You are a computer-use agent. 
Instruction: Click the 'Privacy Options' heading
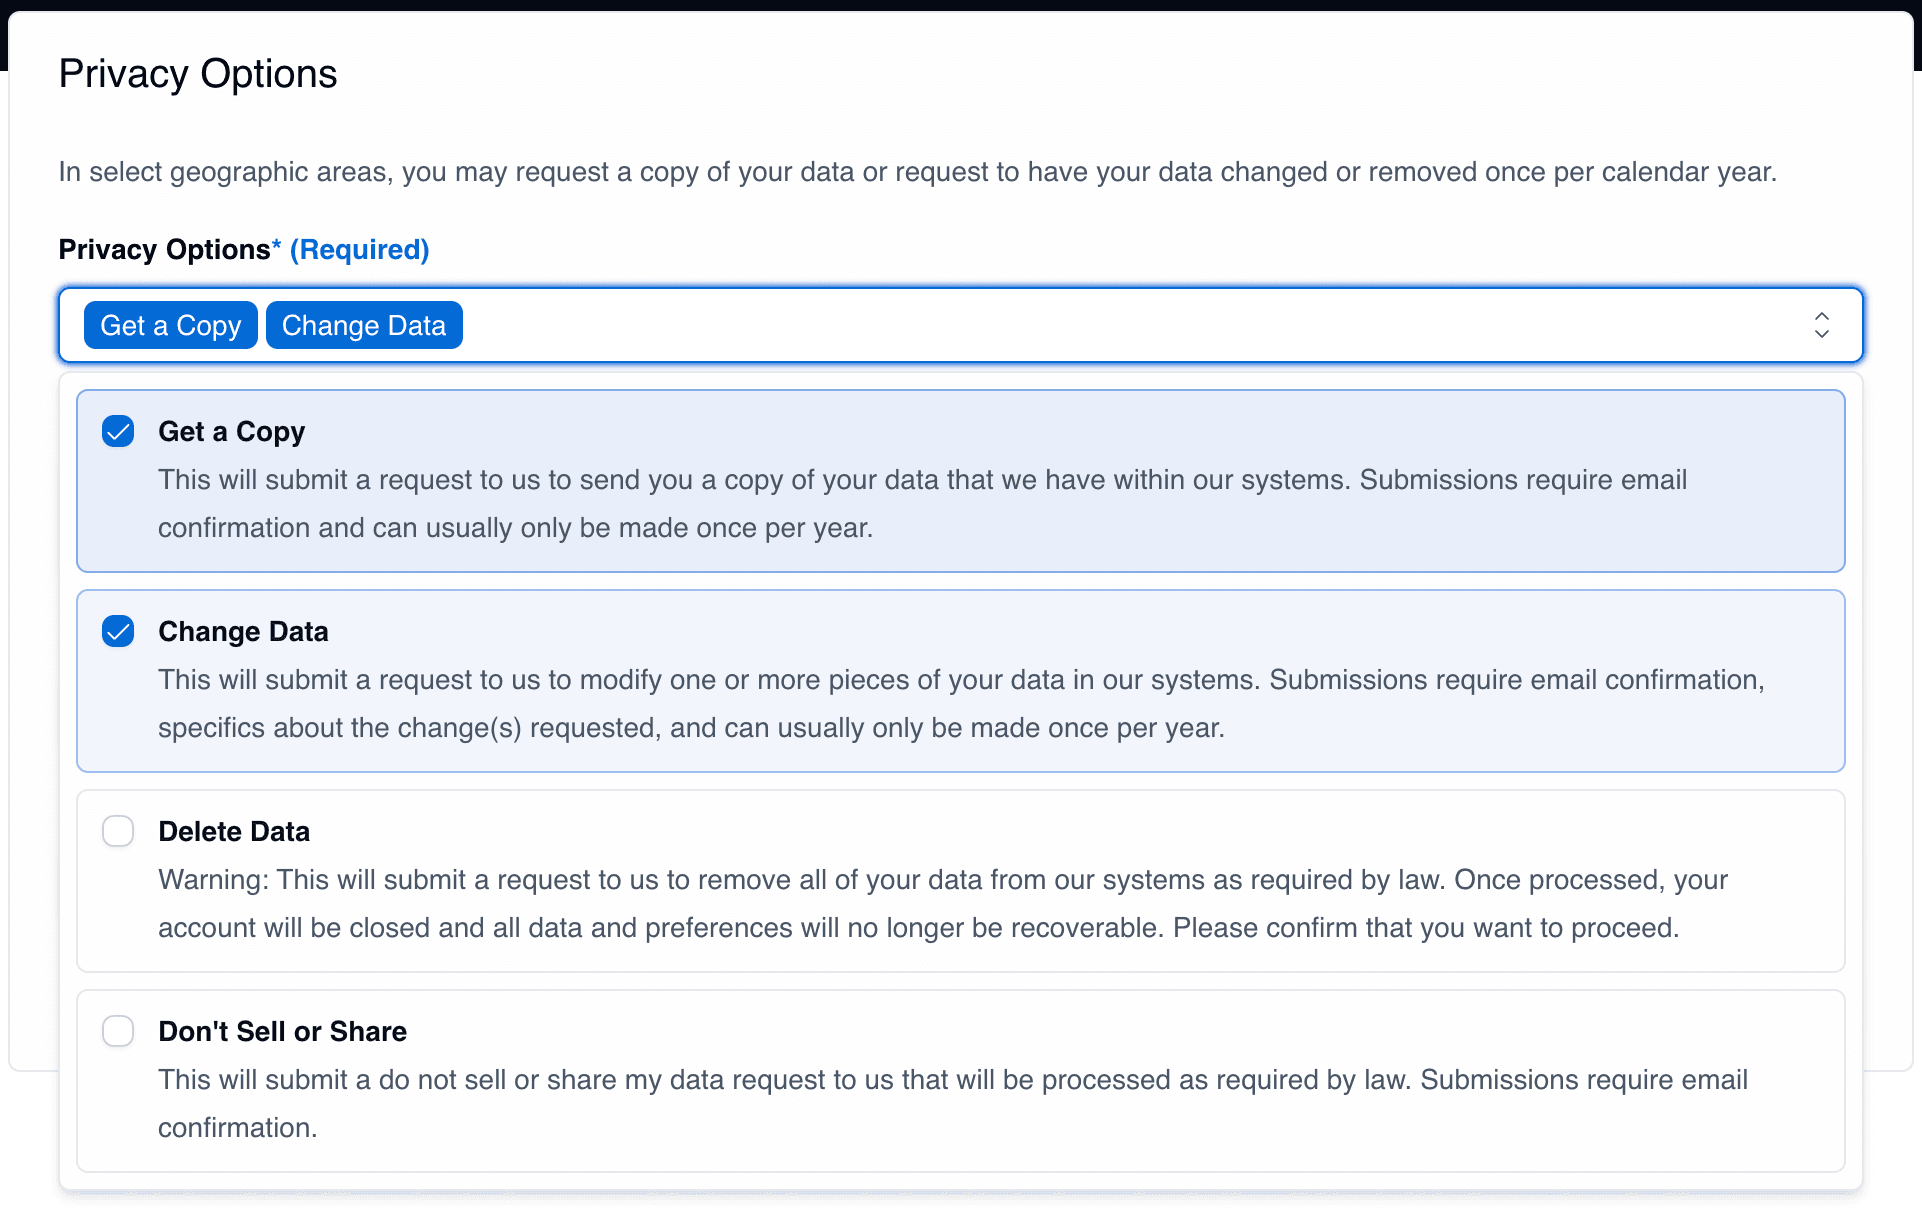click(x=197, y=72)
